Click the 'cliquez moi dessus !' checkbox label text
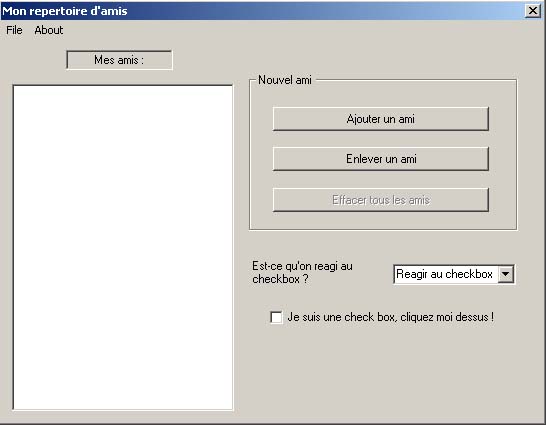 point(447,317)
